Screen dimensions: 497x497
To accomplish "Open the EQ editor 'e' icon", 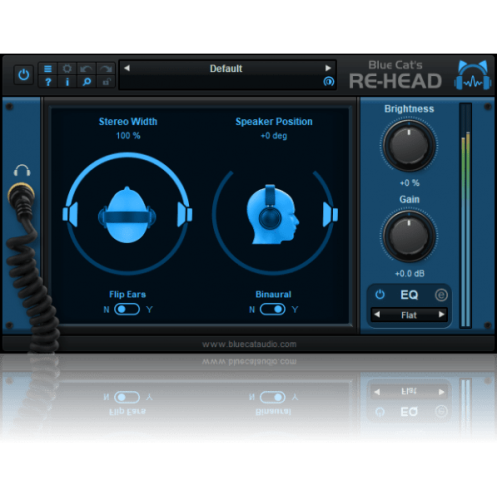I will pos(441,295).
